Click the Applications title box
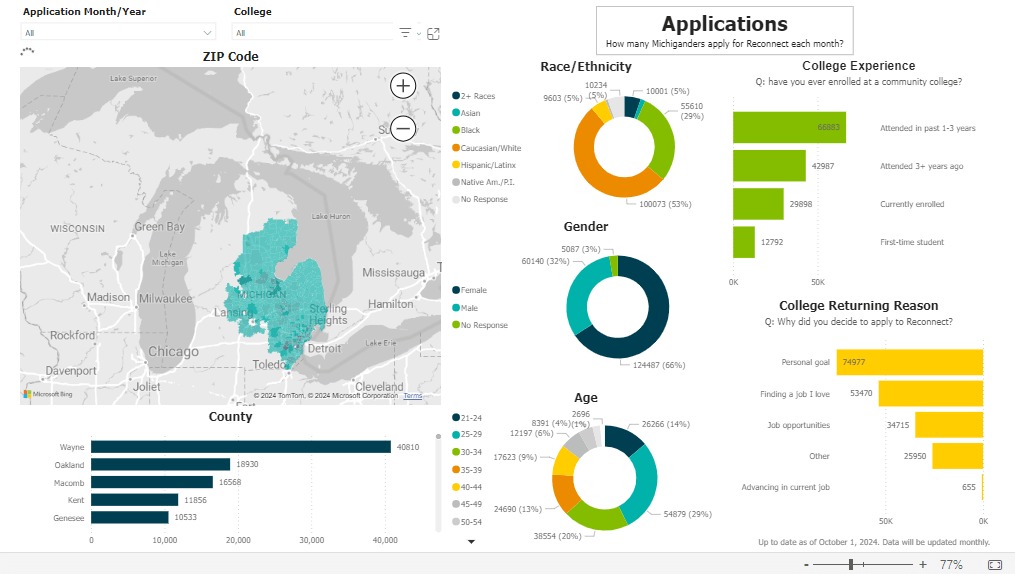This screenshot has height=574, width=1015. point(724,30)
